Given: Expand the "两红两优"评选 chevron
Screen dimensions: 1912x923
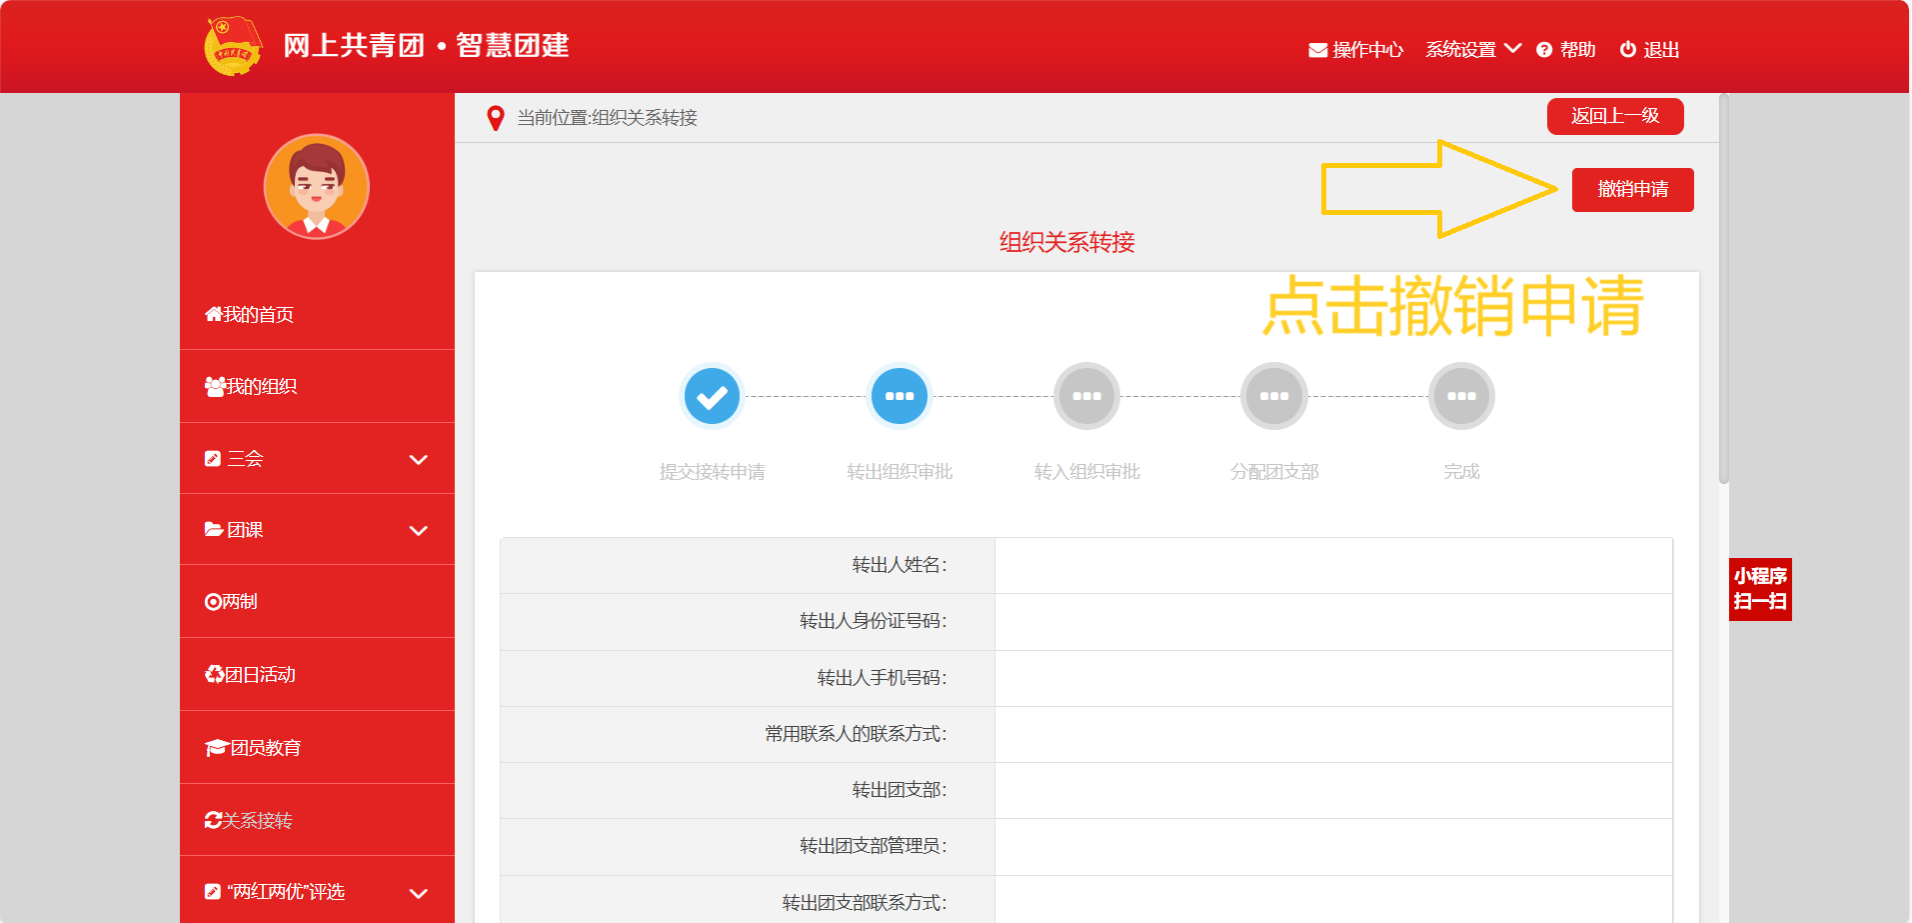Looking at the screenshot, I should (419, 893).
